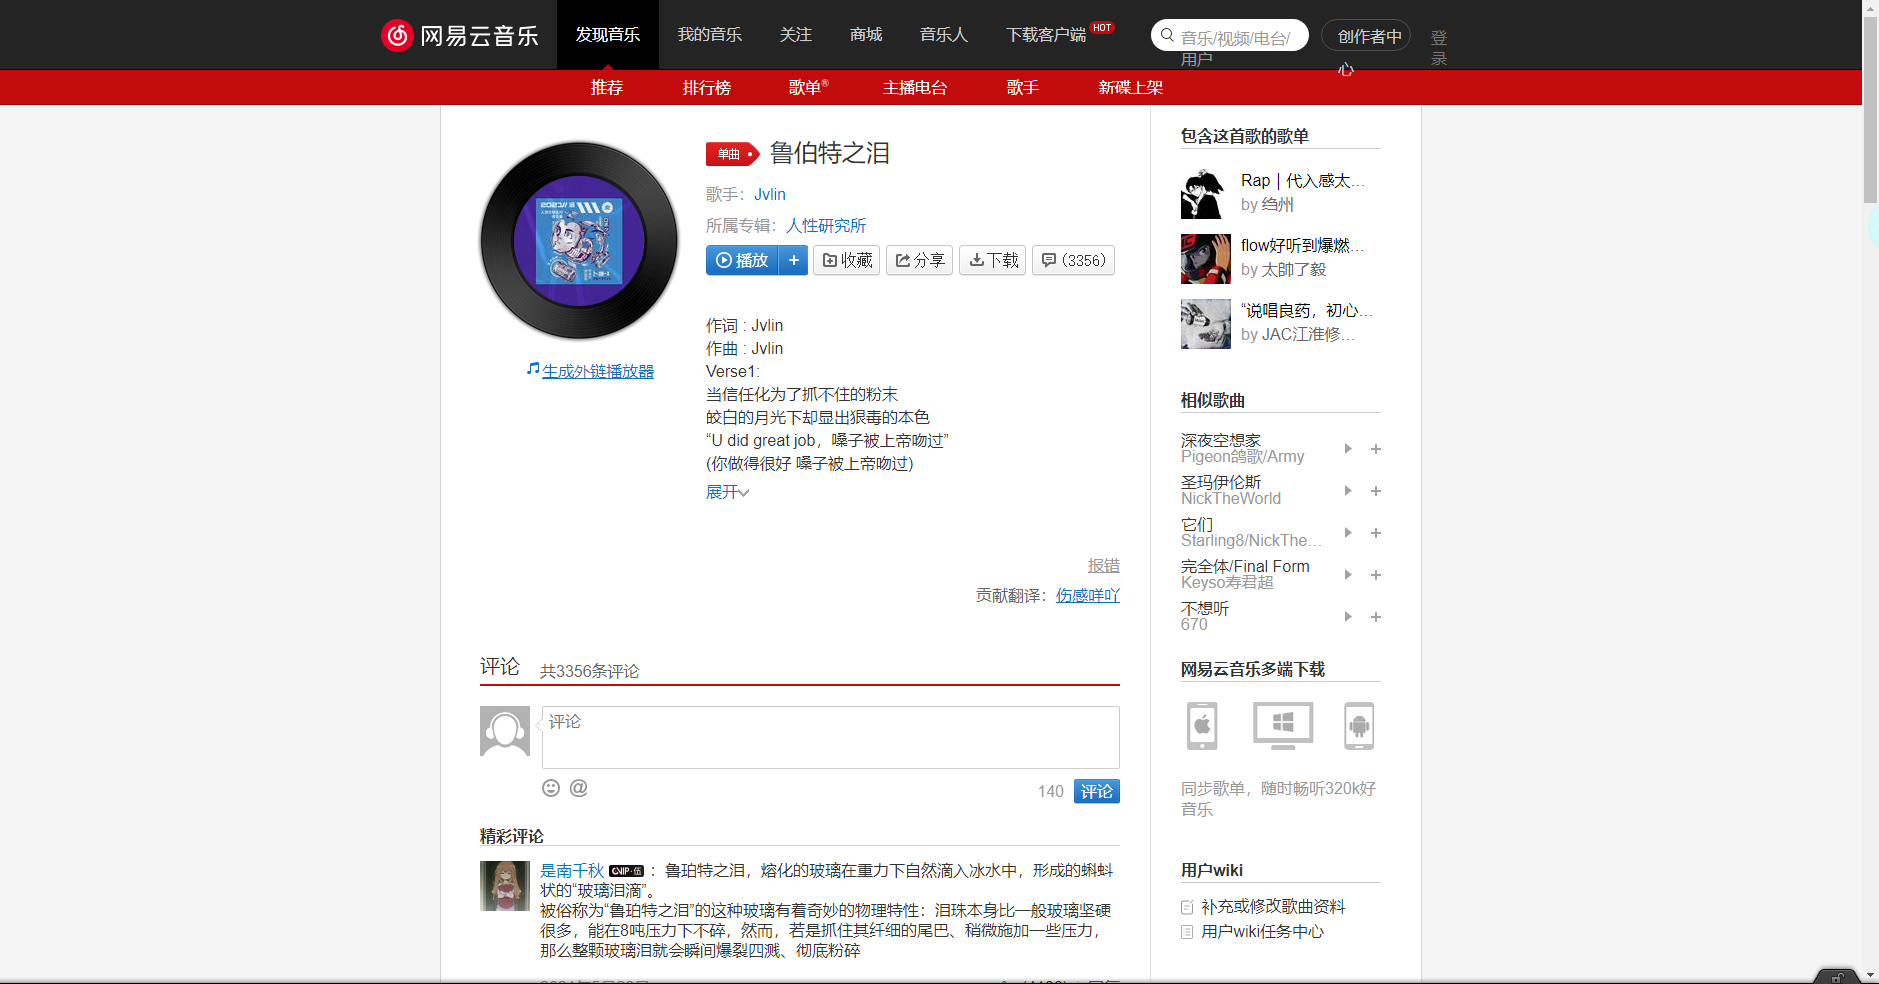
Task: Add song to playlist with the + icon
Action: pyautogui.click(x=794, y=260)
